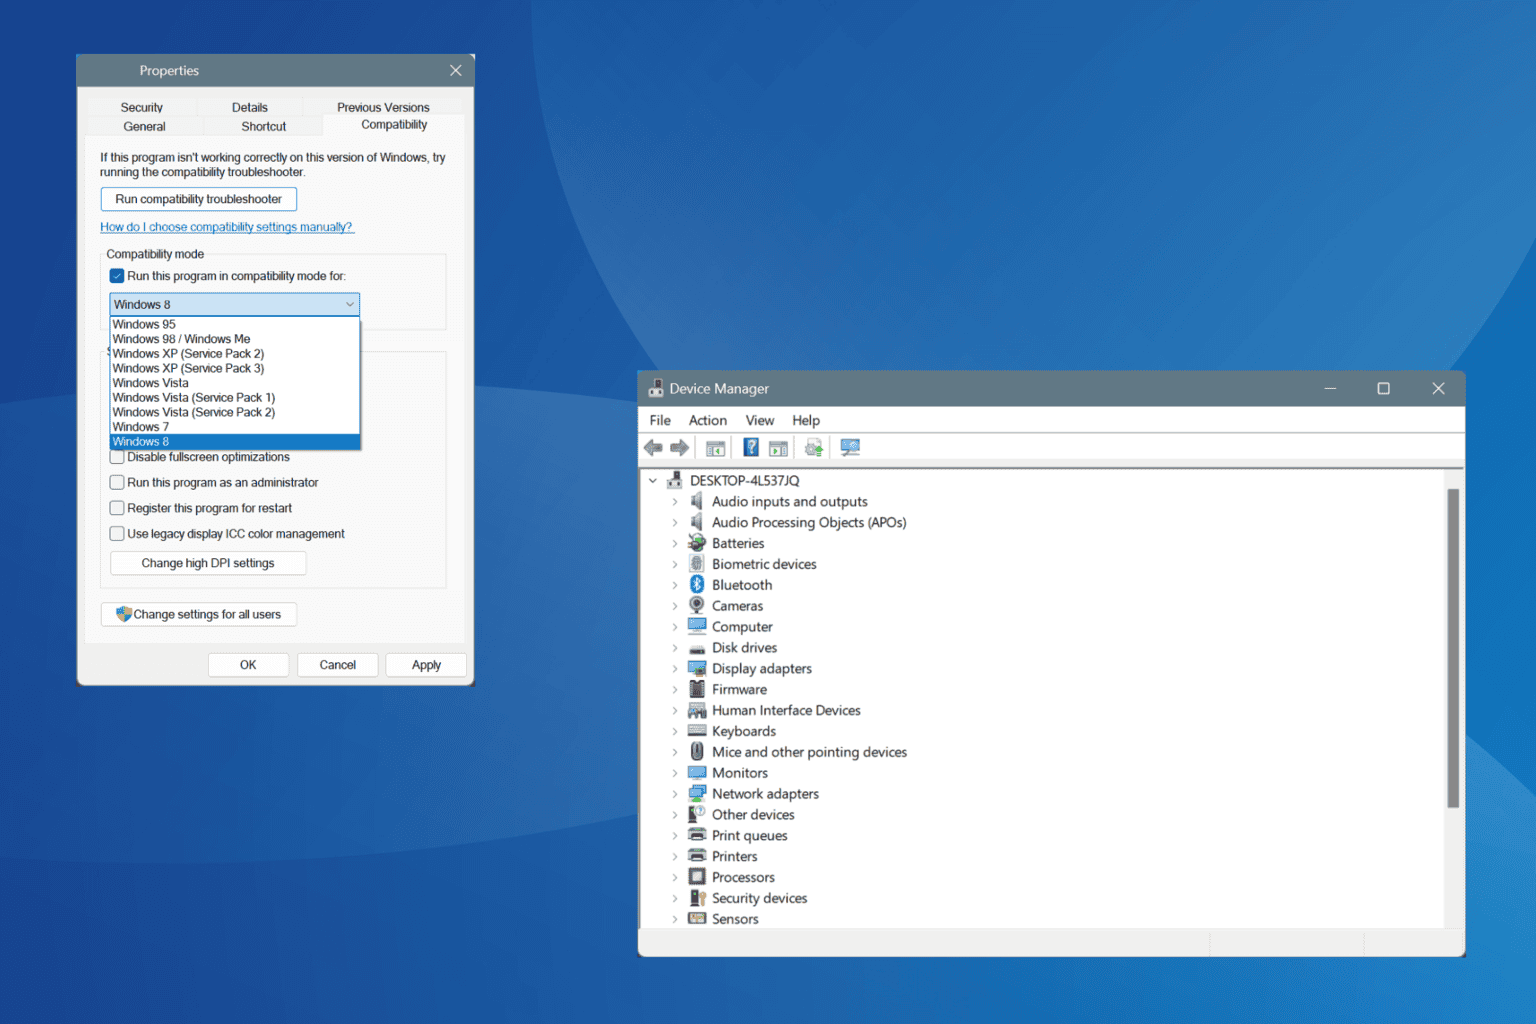Click Scan for hardware changes monitor icon
Viewport: 1536px width, 1024px height.
click(x=850, y=448)
